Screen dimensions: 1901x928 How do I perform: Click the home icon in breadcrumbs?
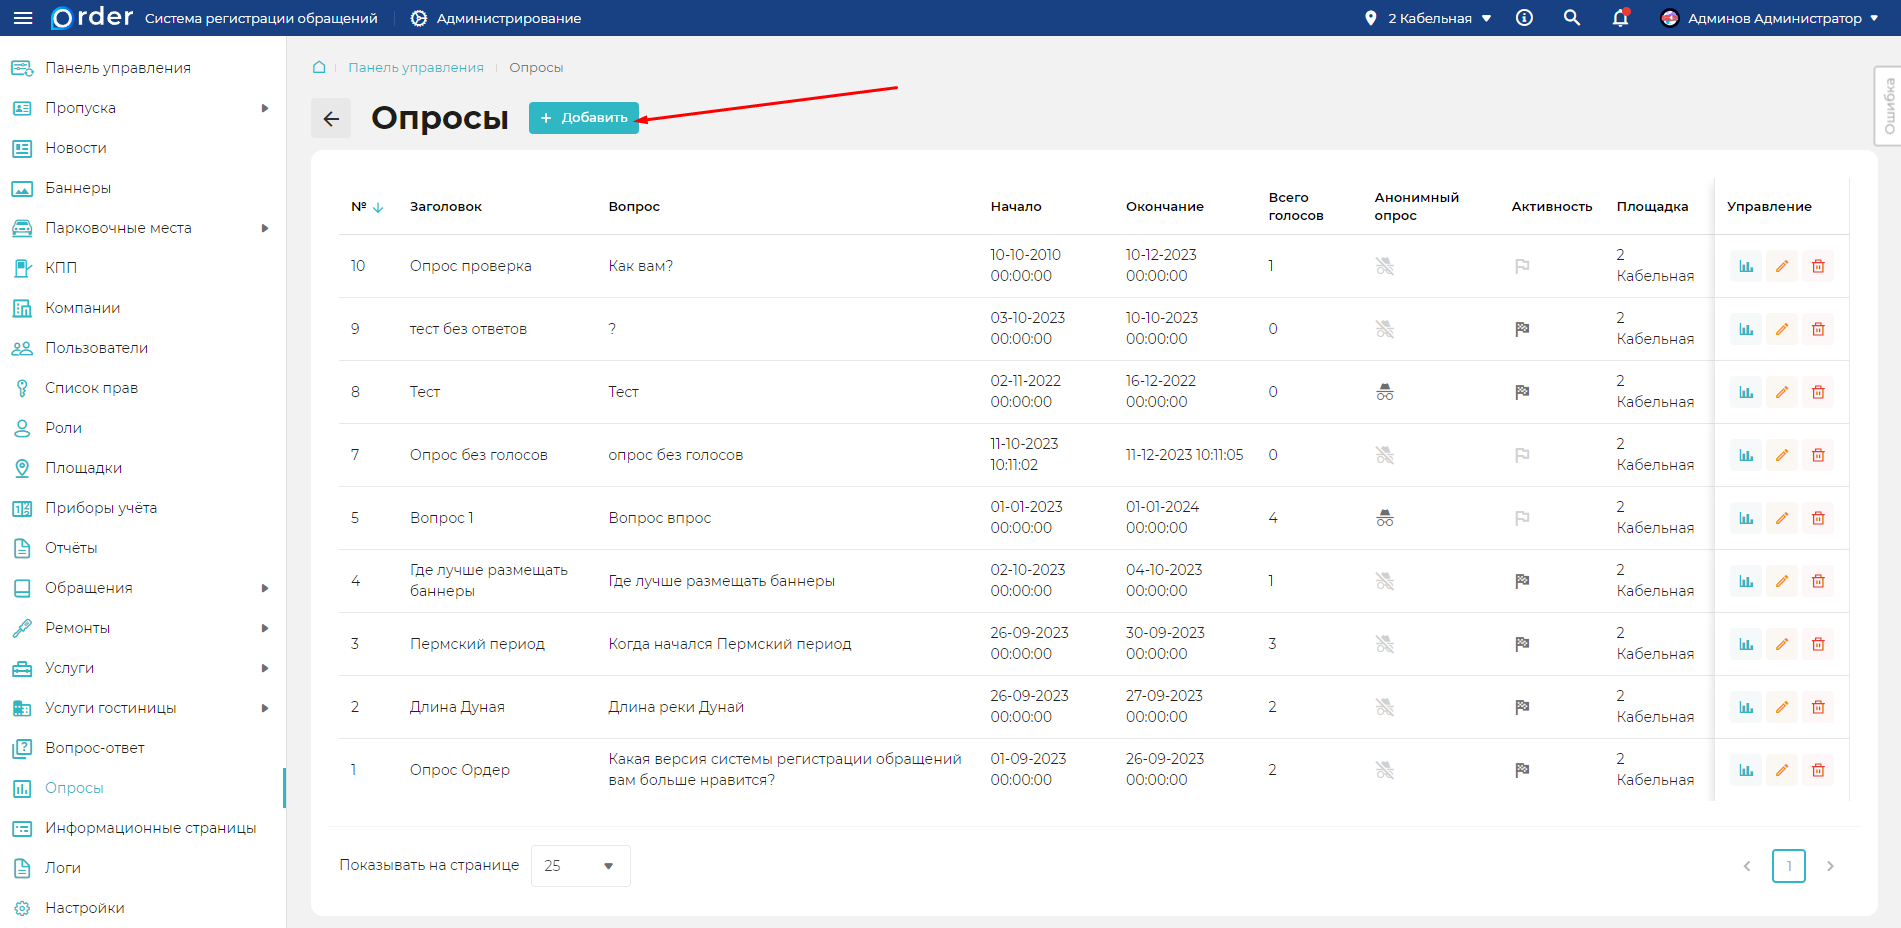click(319, 67)
